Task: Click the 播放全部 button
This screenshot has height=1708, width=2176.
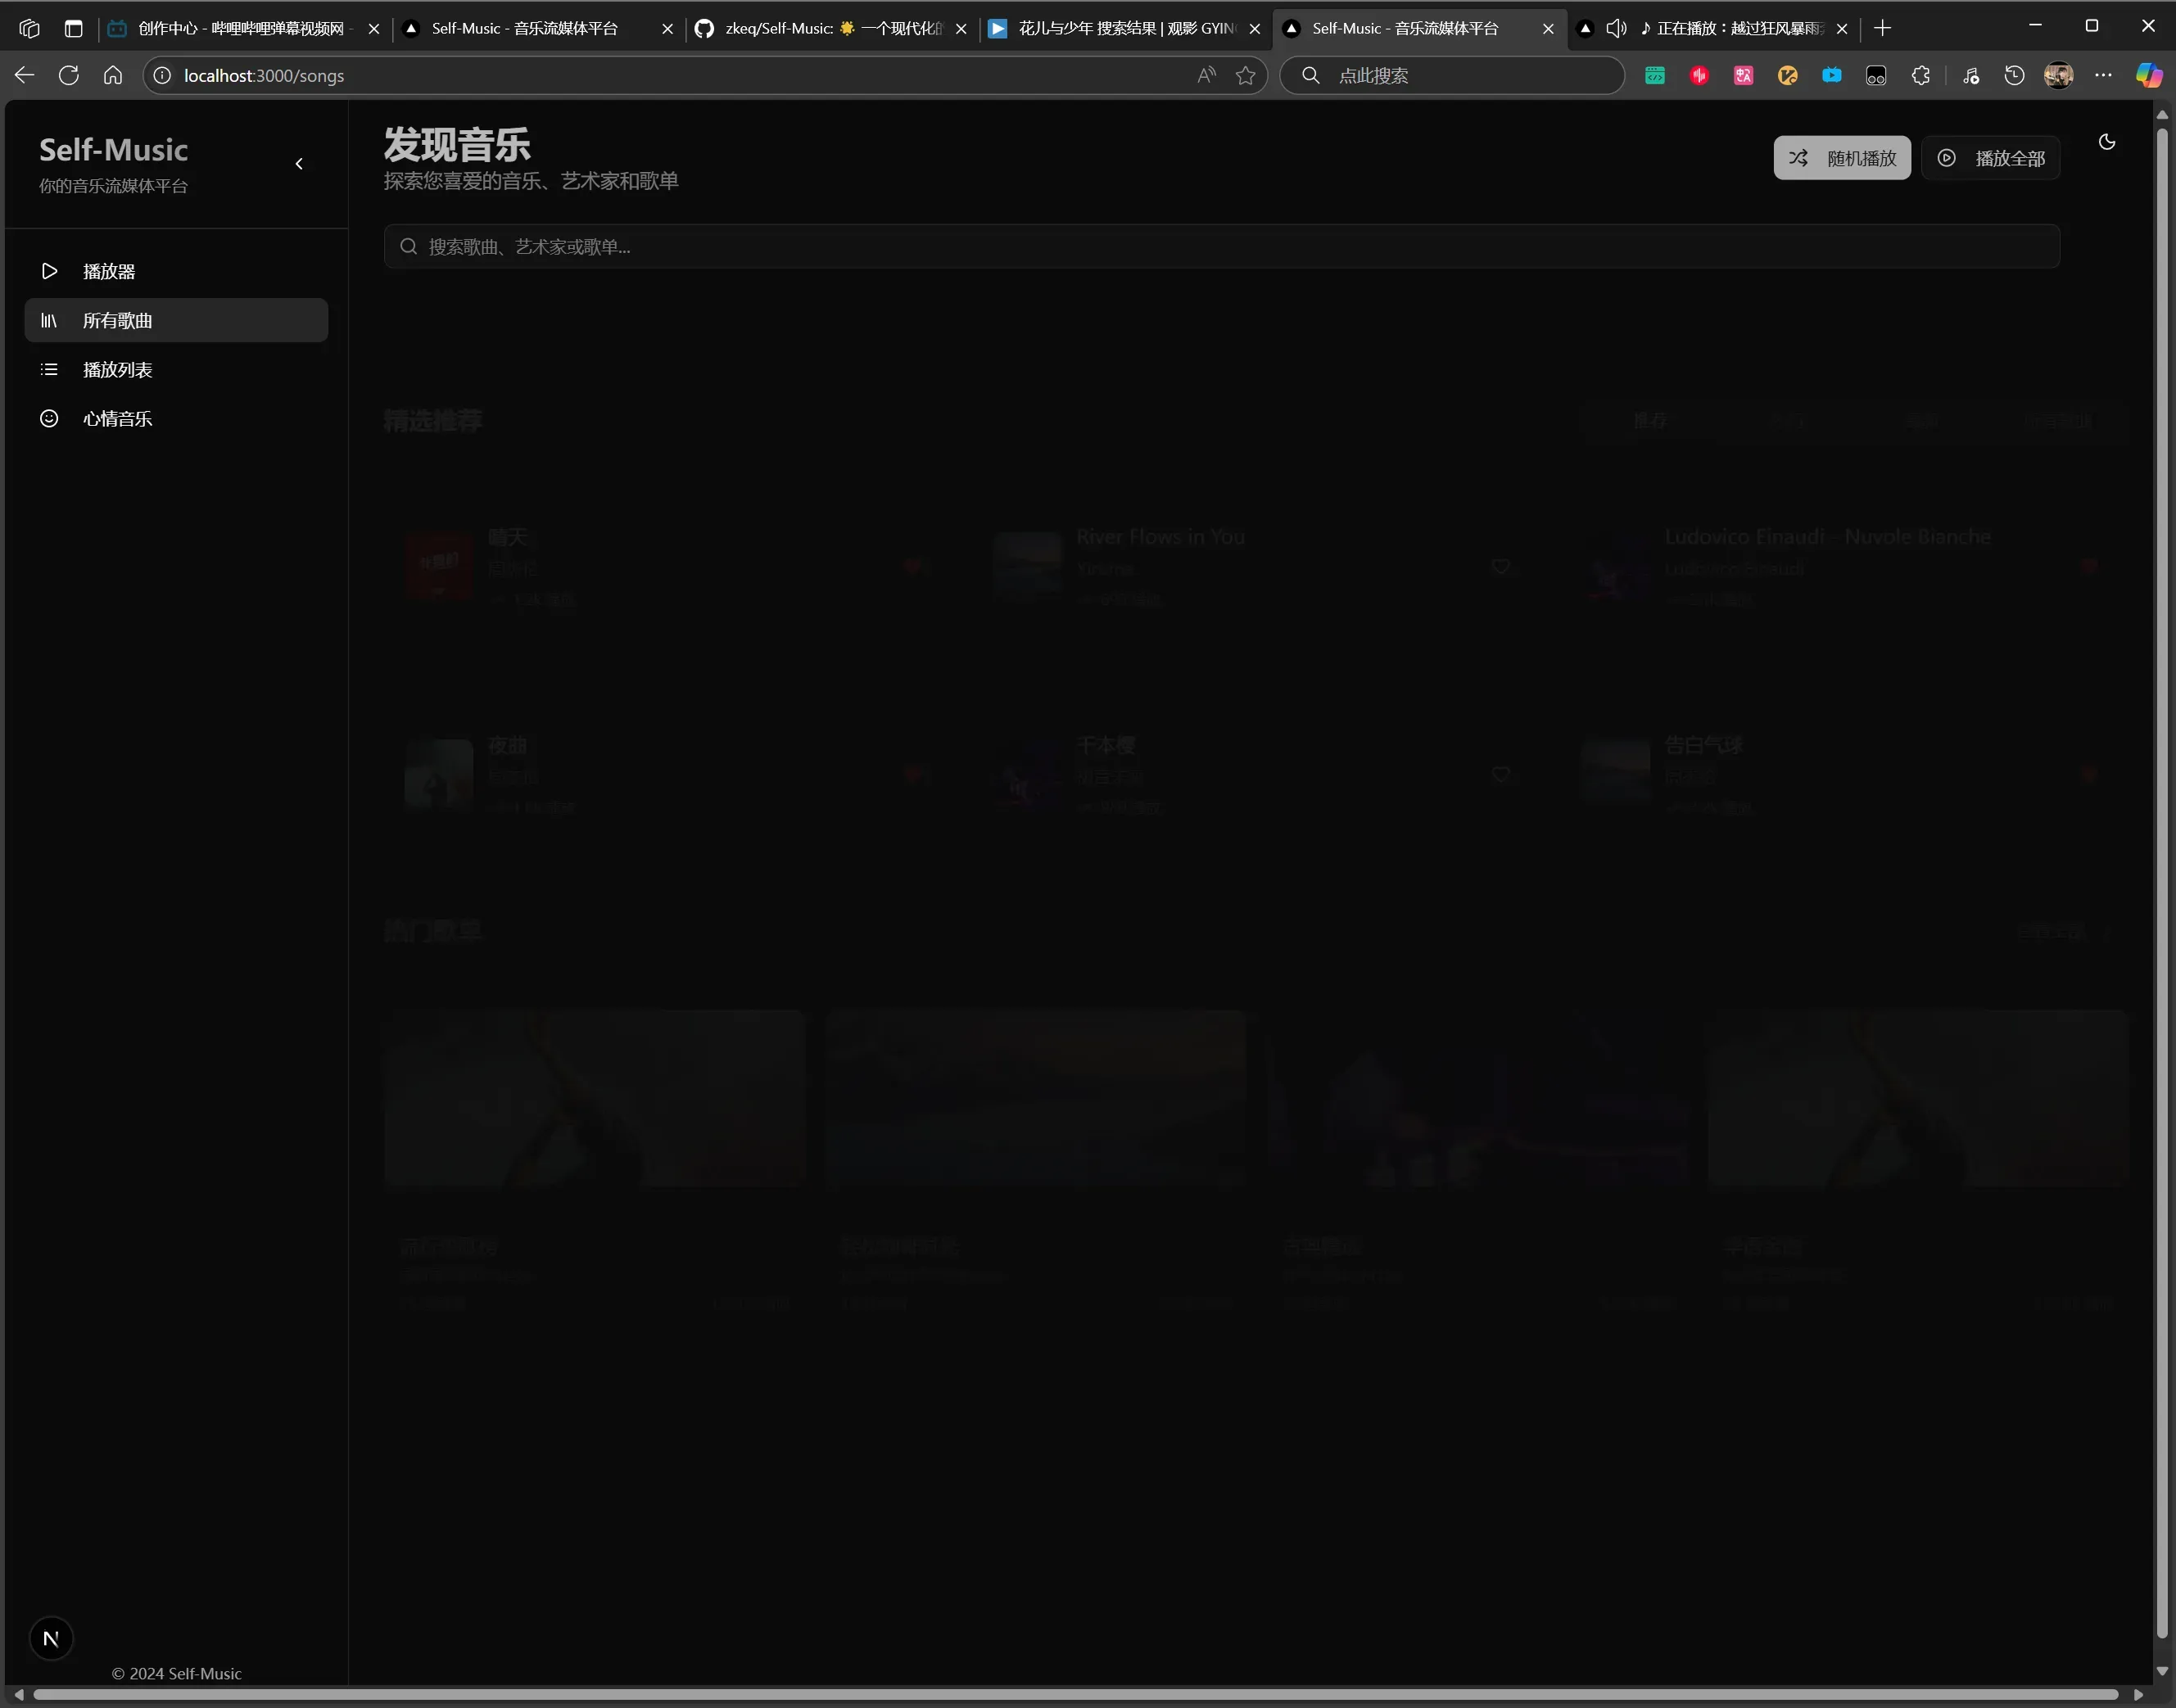Action: coord(1990,158)
